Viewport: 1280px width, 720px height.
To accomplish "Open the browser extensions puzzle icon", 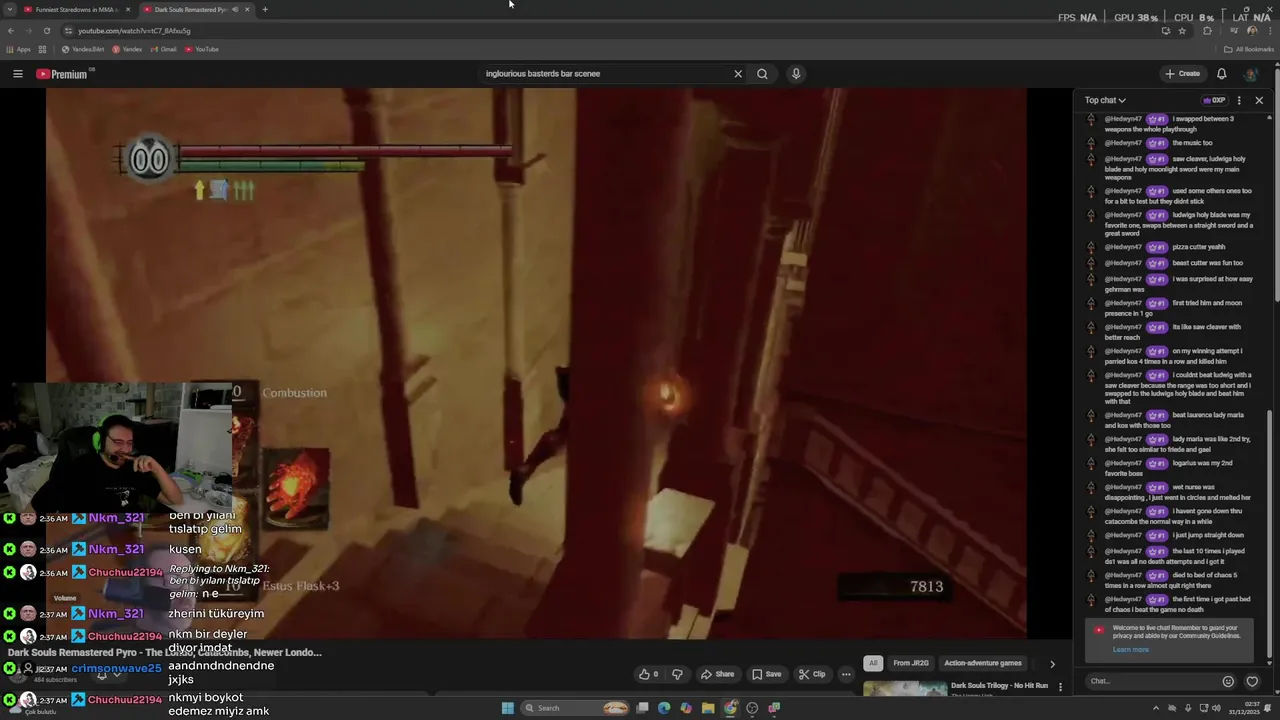I will click(x=1207, y=31).
